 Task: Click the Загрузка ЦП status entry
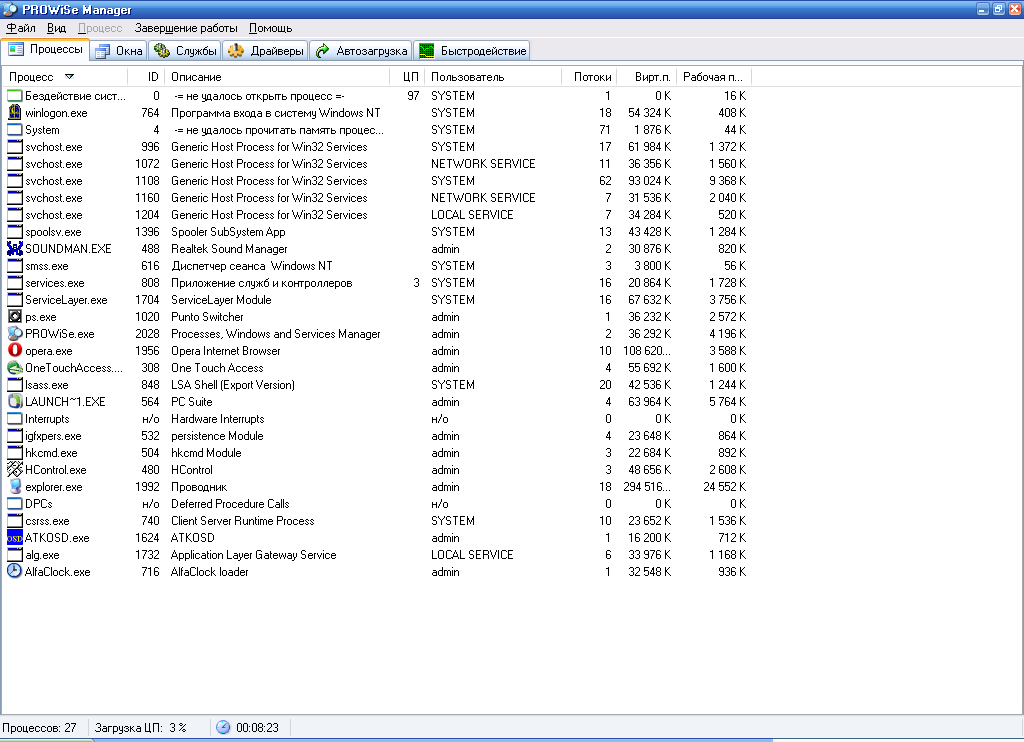[x=140, y=728]
